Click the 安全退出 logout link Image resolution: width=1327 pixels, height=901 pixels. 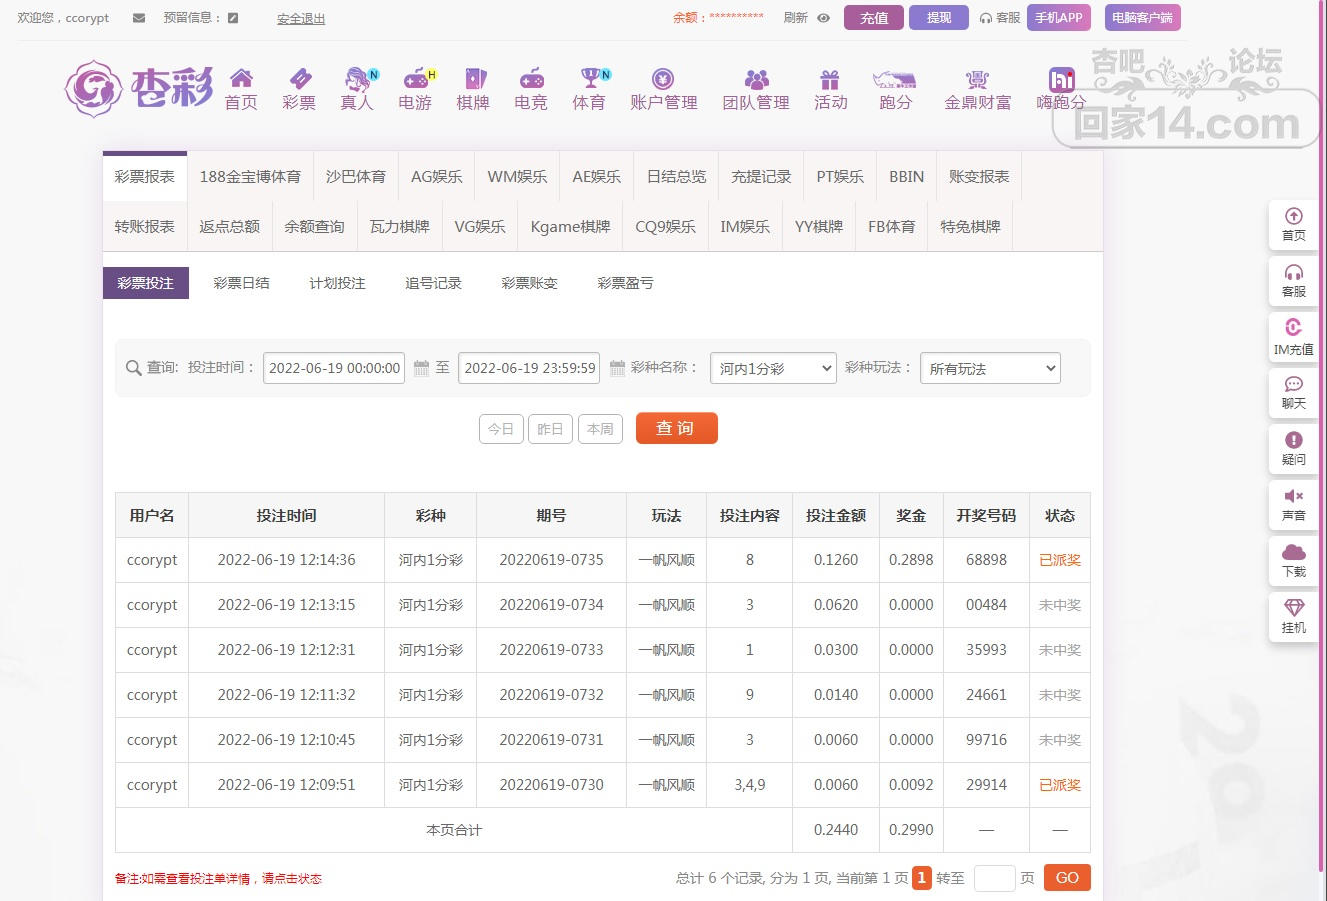coord(301,19)
